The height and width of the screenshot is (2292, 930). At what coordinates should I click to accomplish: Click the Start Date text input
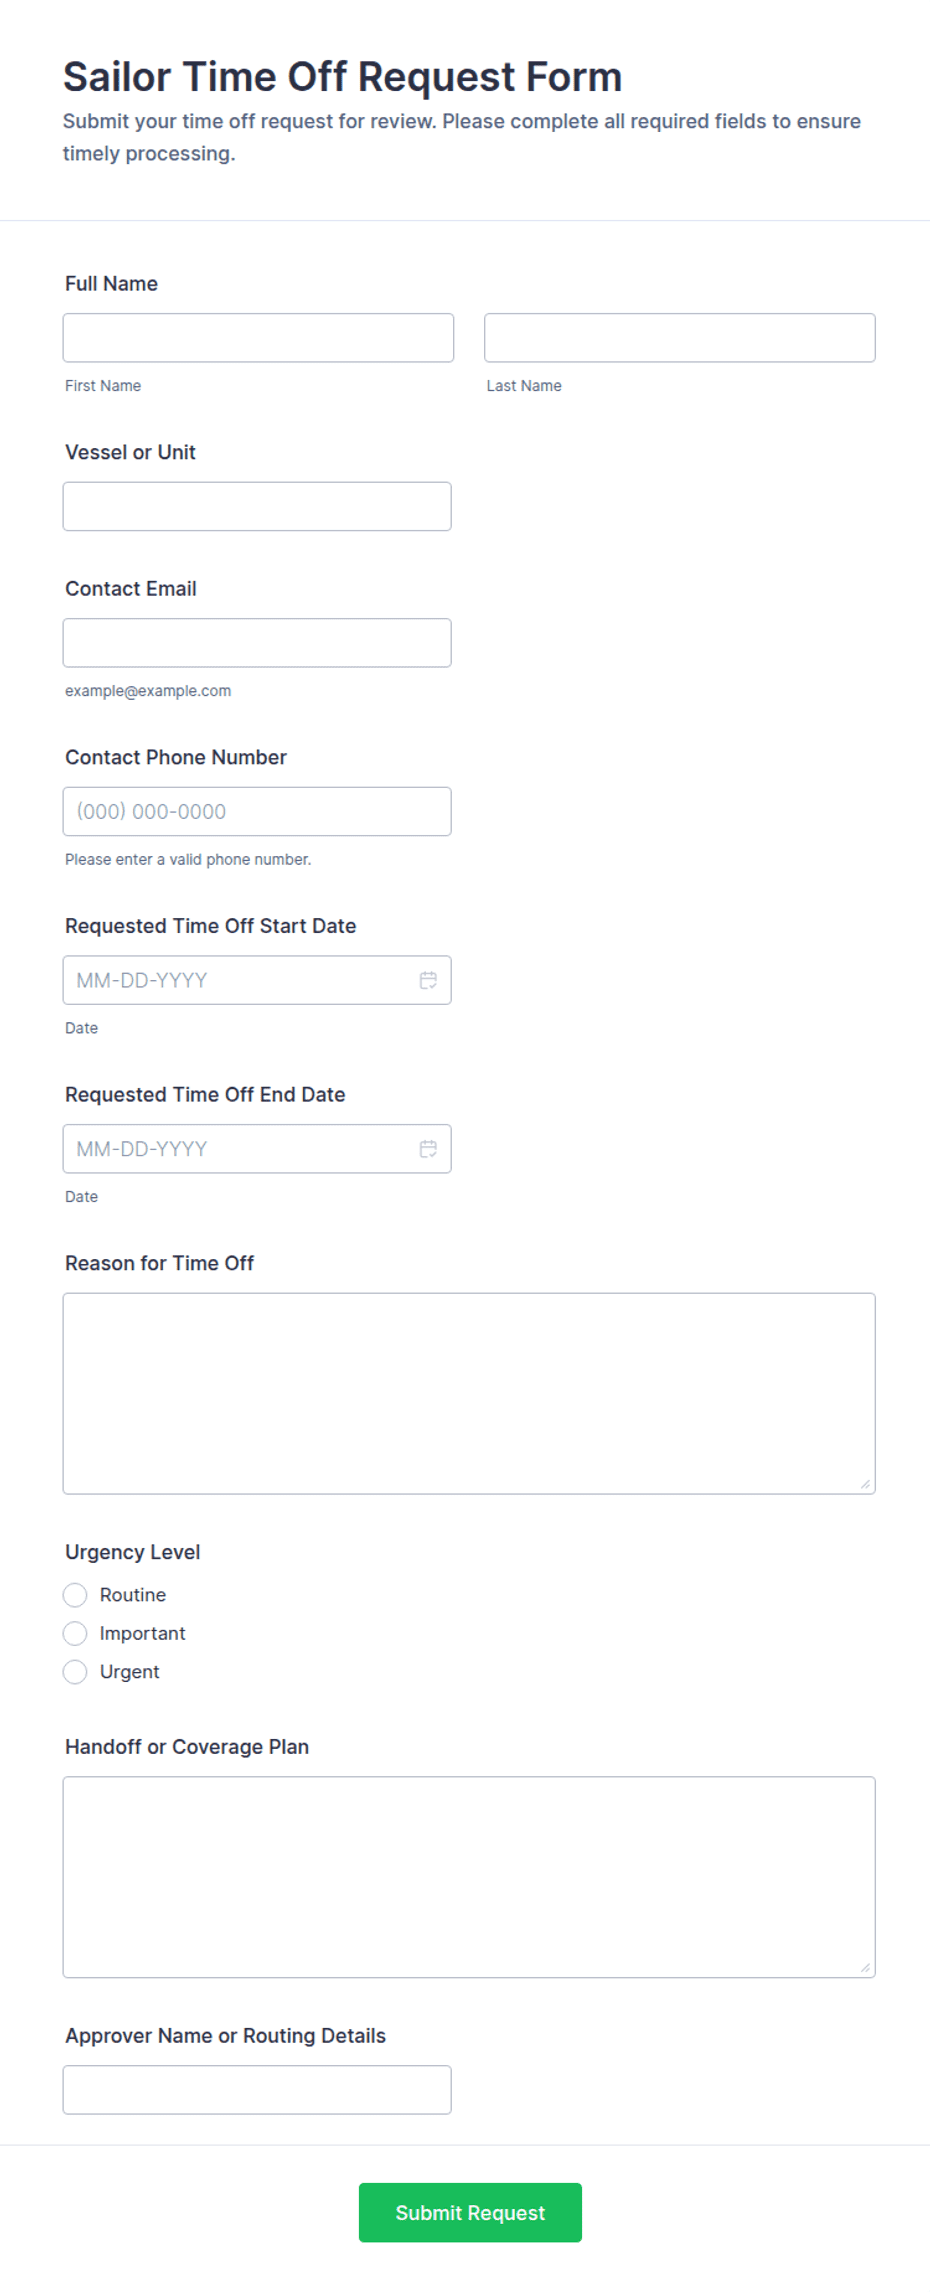click(240, 980)
